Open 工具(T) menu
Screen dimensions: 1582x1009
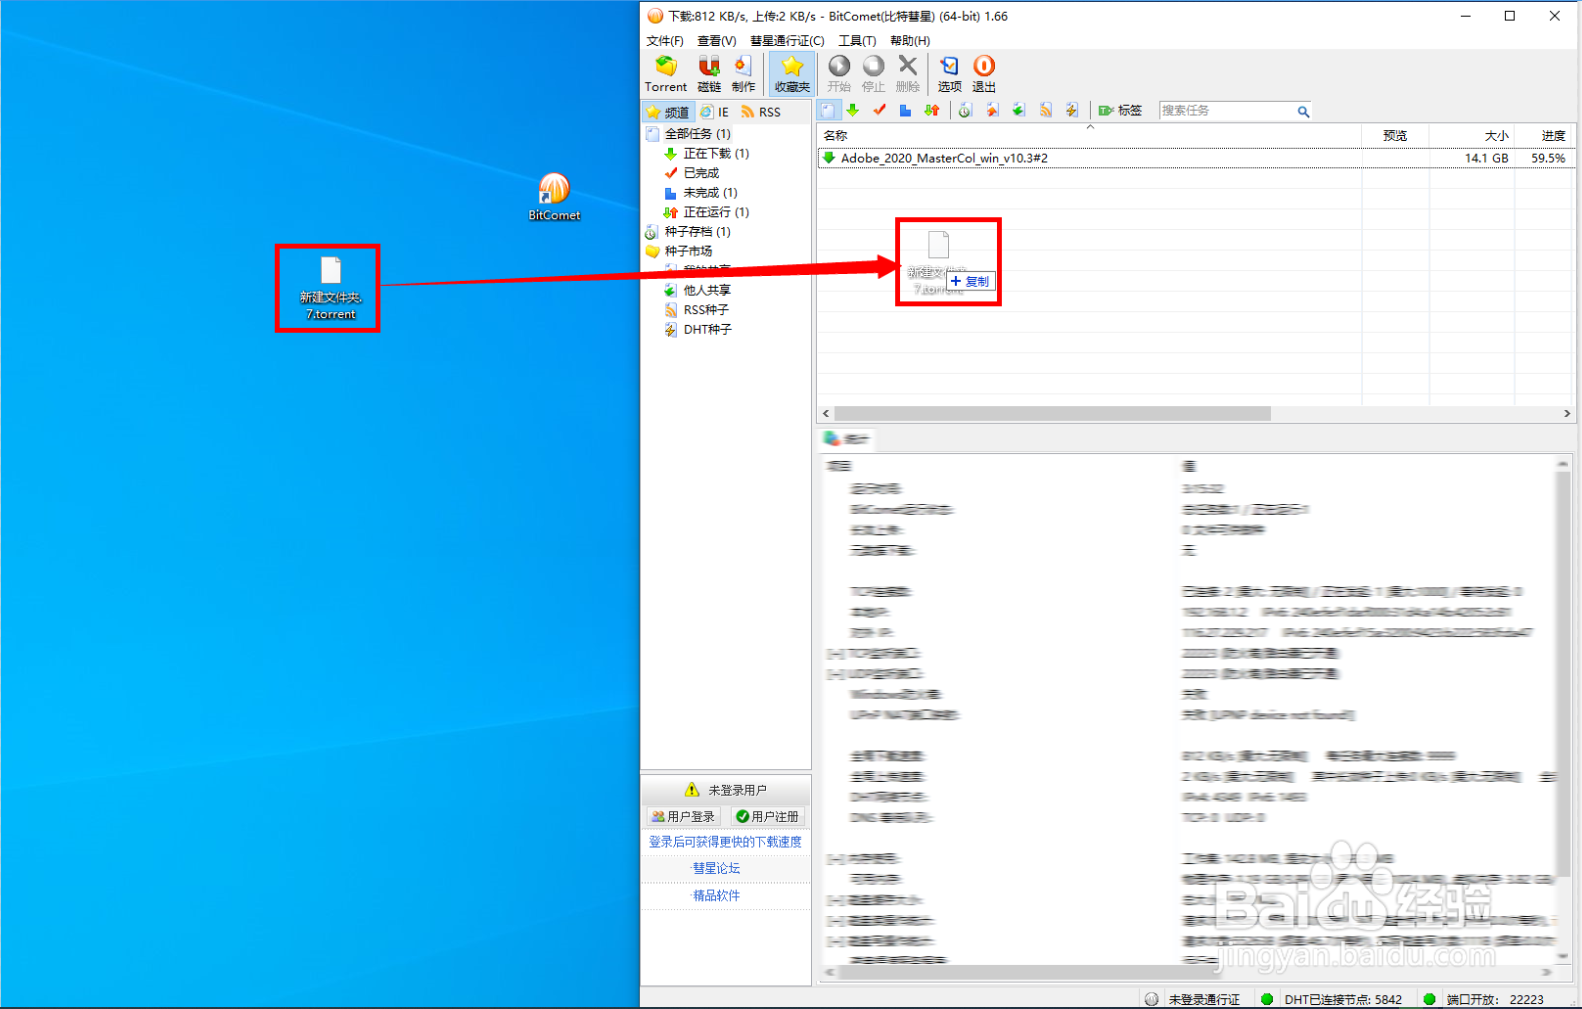click(857, 40)
